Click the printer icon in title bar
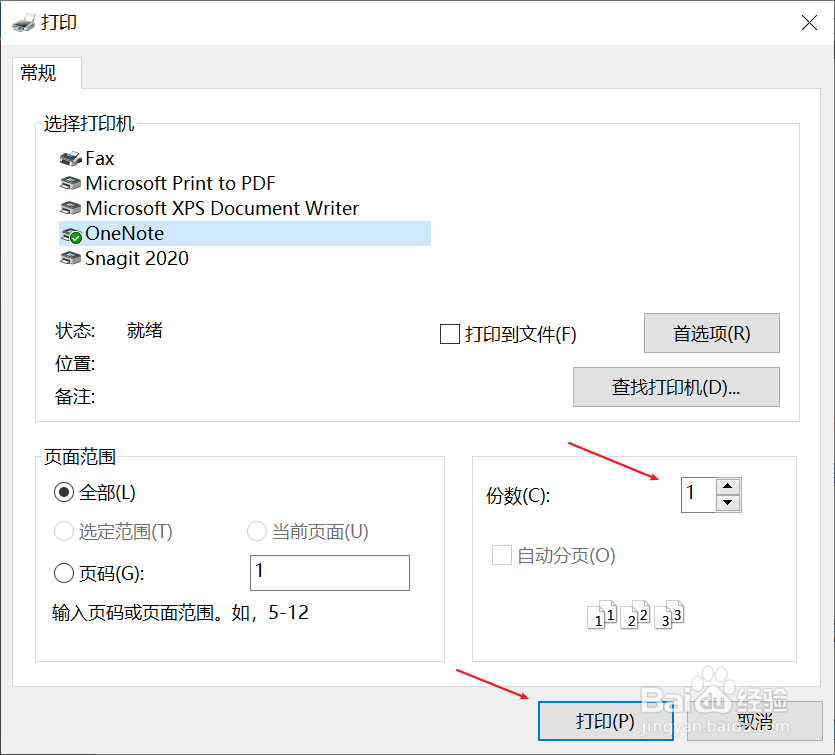The width and height of the screenshot is (835, 755). pyautogui.click(x=24, y=23)
